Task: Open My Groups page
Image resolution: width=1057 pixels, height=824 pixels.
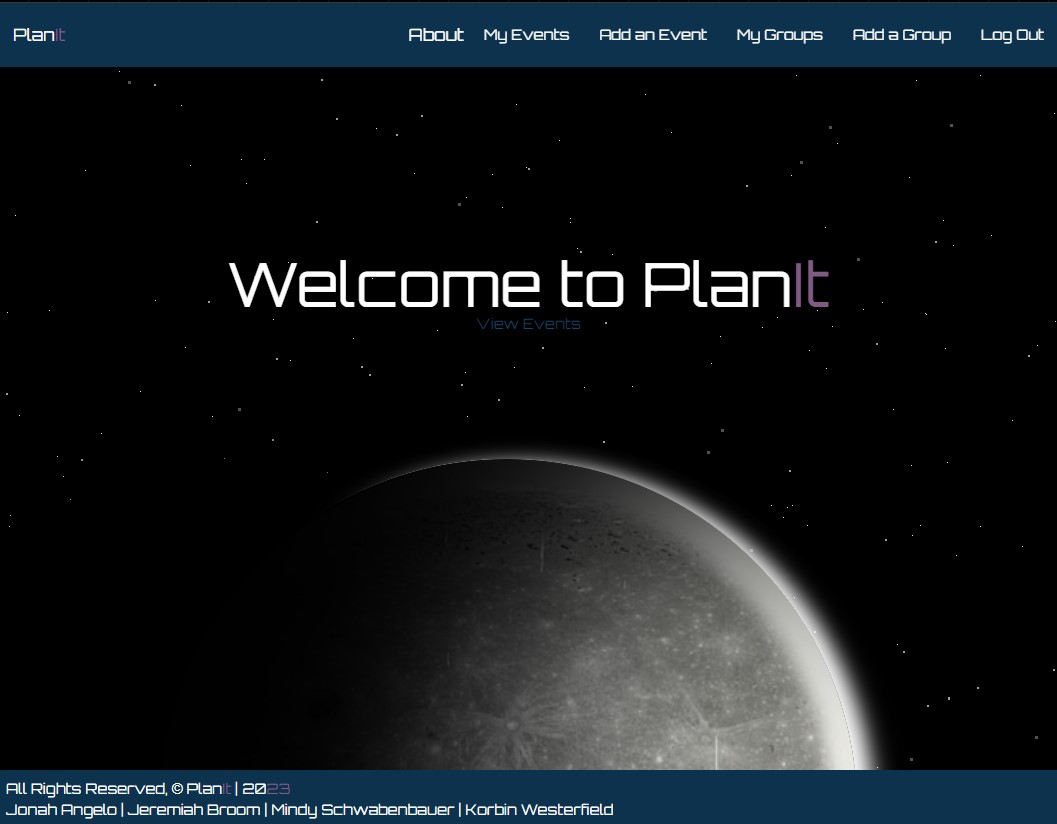Action: pos(779,35)
